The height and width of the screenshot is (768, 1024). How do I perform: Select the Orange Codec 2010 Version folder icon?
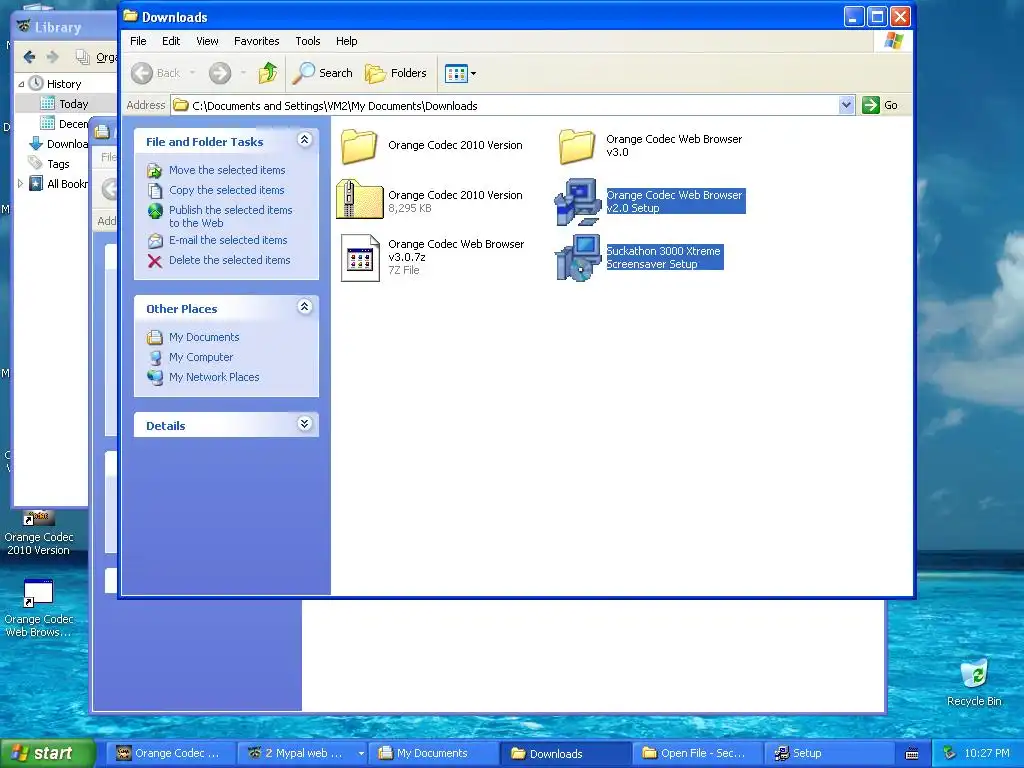pyautogui.click(x=359, y=146)
